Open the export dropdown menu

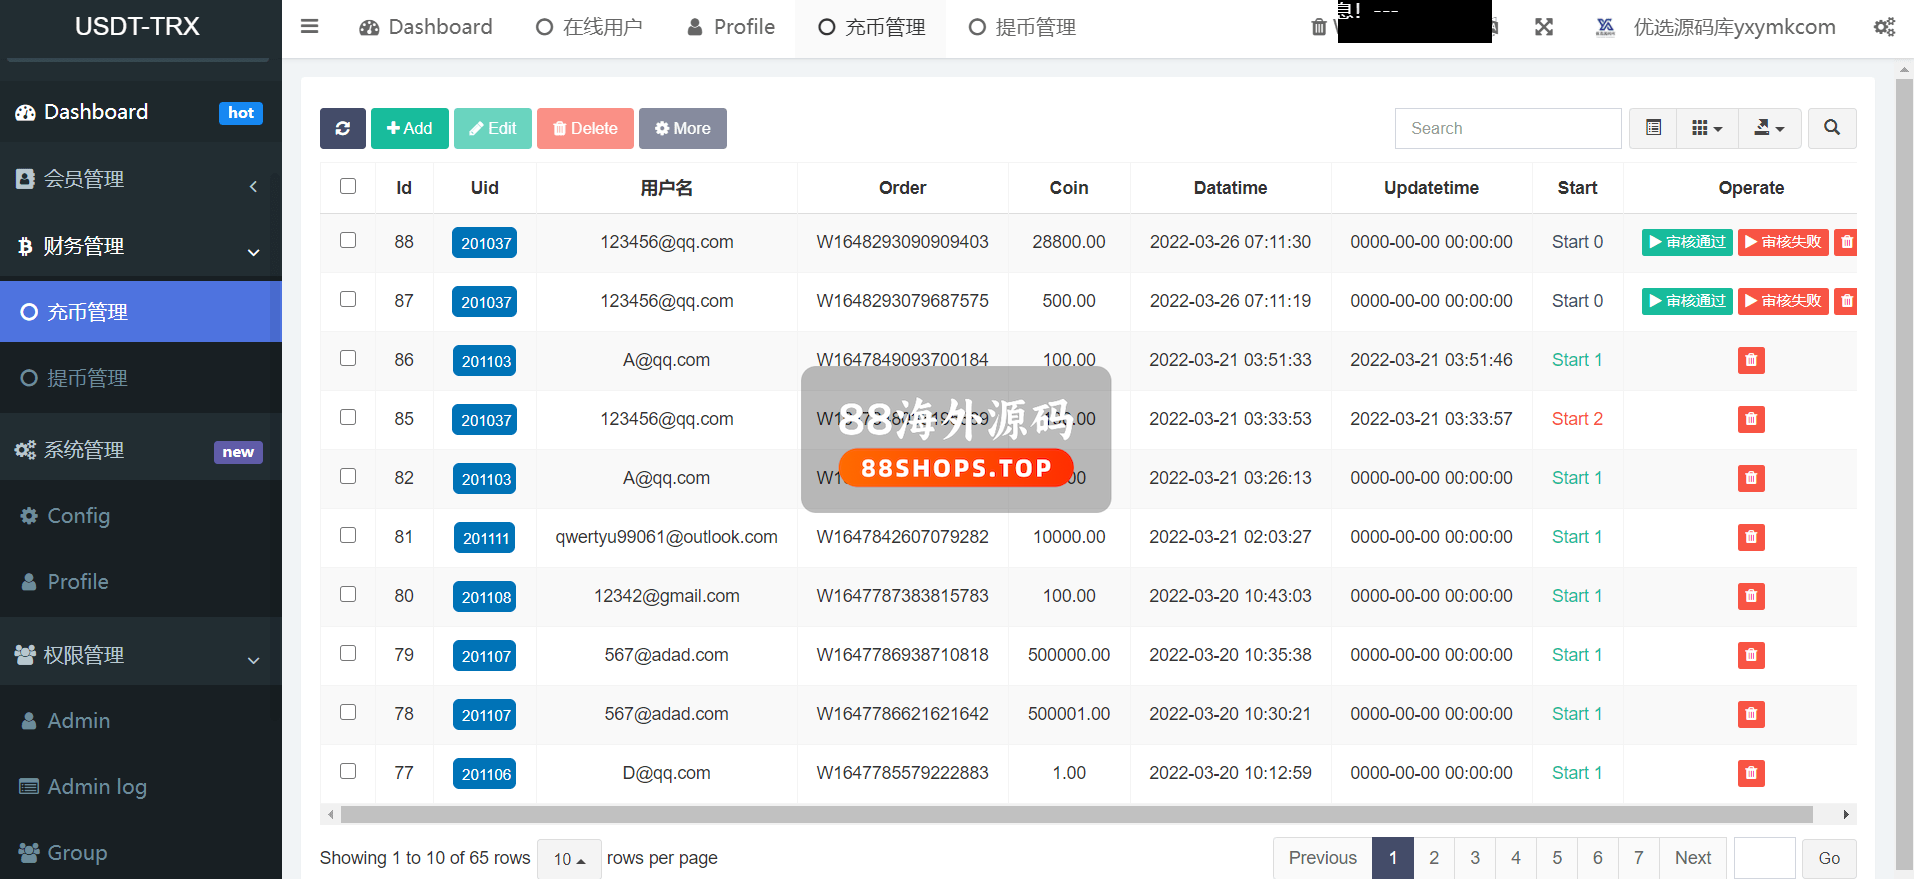pyautogui.click(x=1769, y=128)
